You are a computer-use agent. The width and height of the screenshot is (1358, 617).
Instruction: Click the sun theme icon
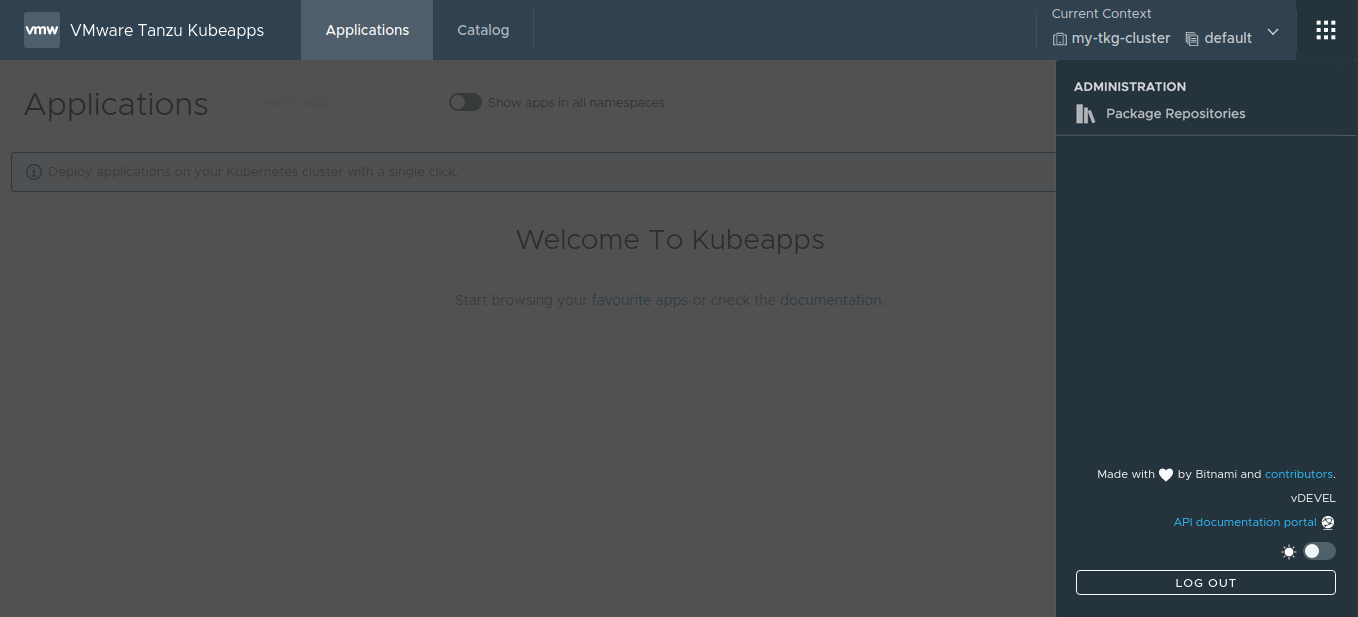(x=1289, y=551)
